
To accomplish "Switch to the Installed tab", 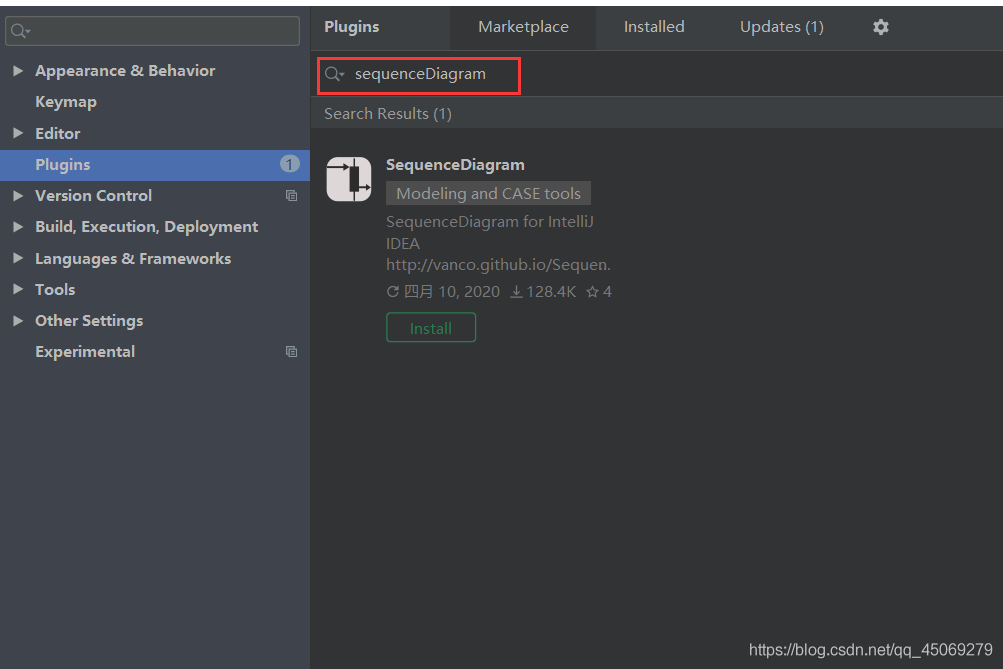I will pos(654,27).
